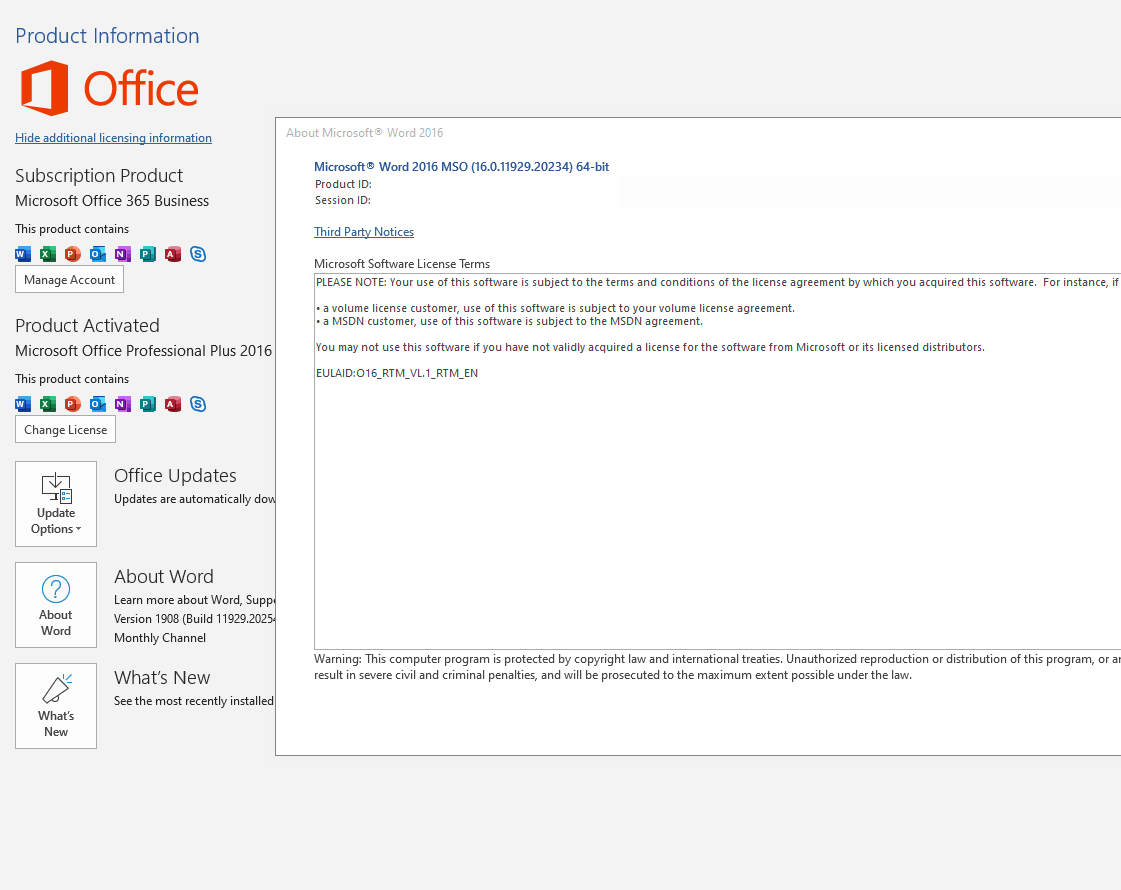Click the Publisher icon under Subscription Product
The width and height of the screenshot is (1121, 890).
pyautogui.click(x=148, y=254)
